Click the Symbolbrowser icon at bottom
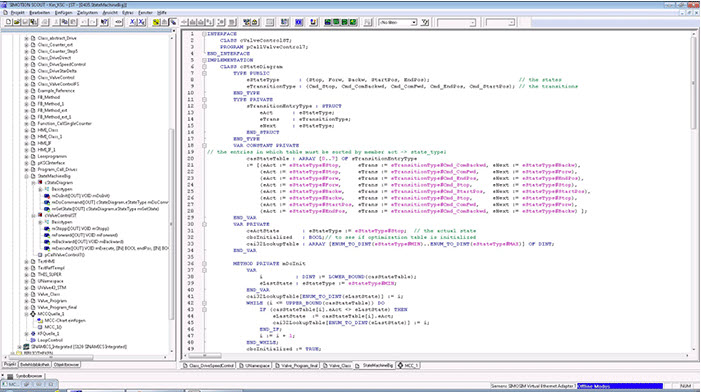This screenshot has height=392, width=701. 10,376
